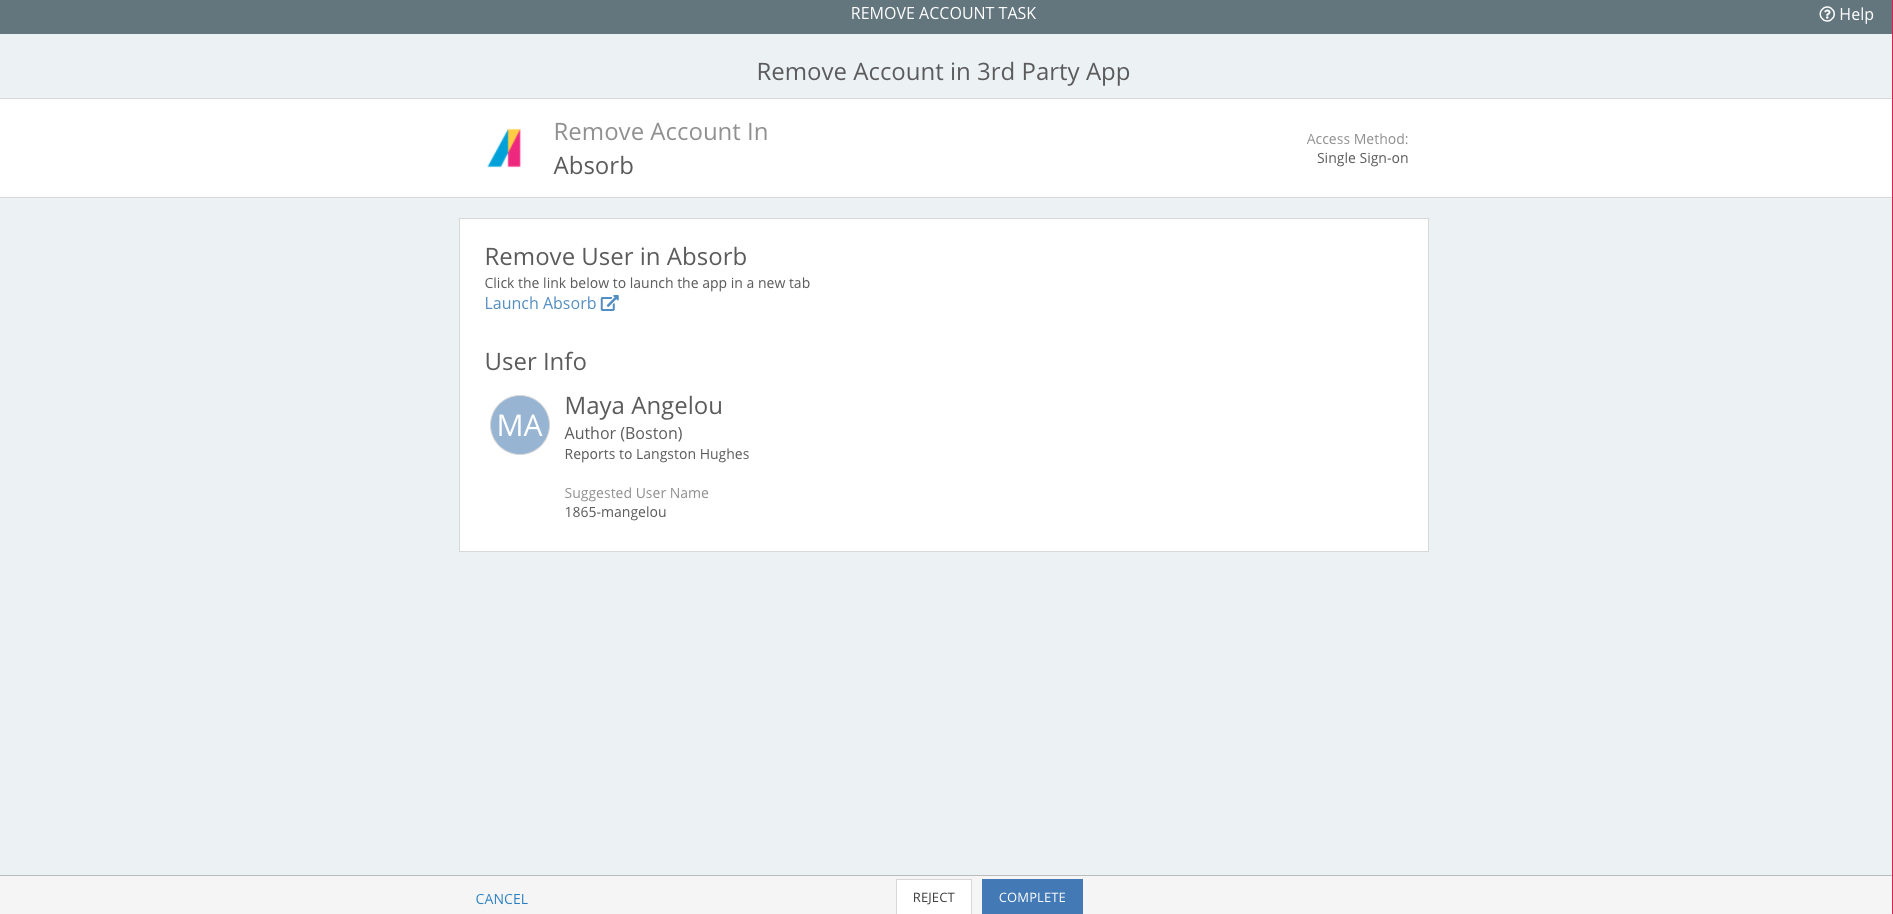Click the Single Sign-on access method value
1893x914 pixels.
1362,158
